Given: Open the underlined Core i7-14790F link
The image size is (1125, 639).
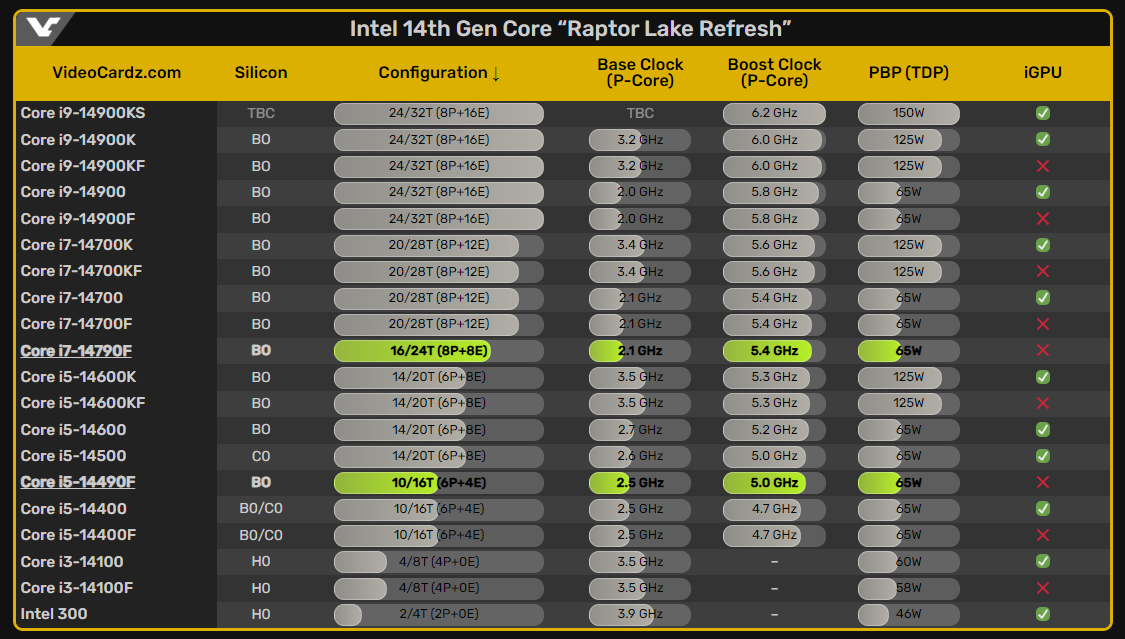Looking at the screenshot, I should 76,351.
